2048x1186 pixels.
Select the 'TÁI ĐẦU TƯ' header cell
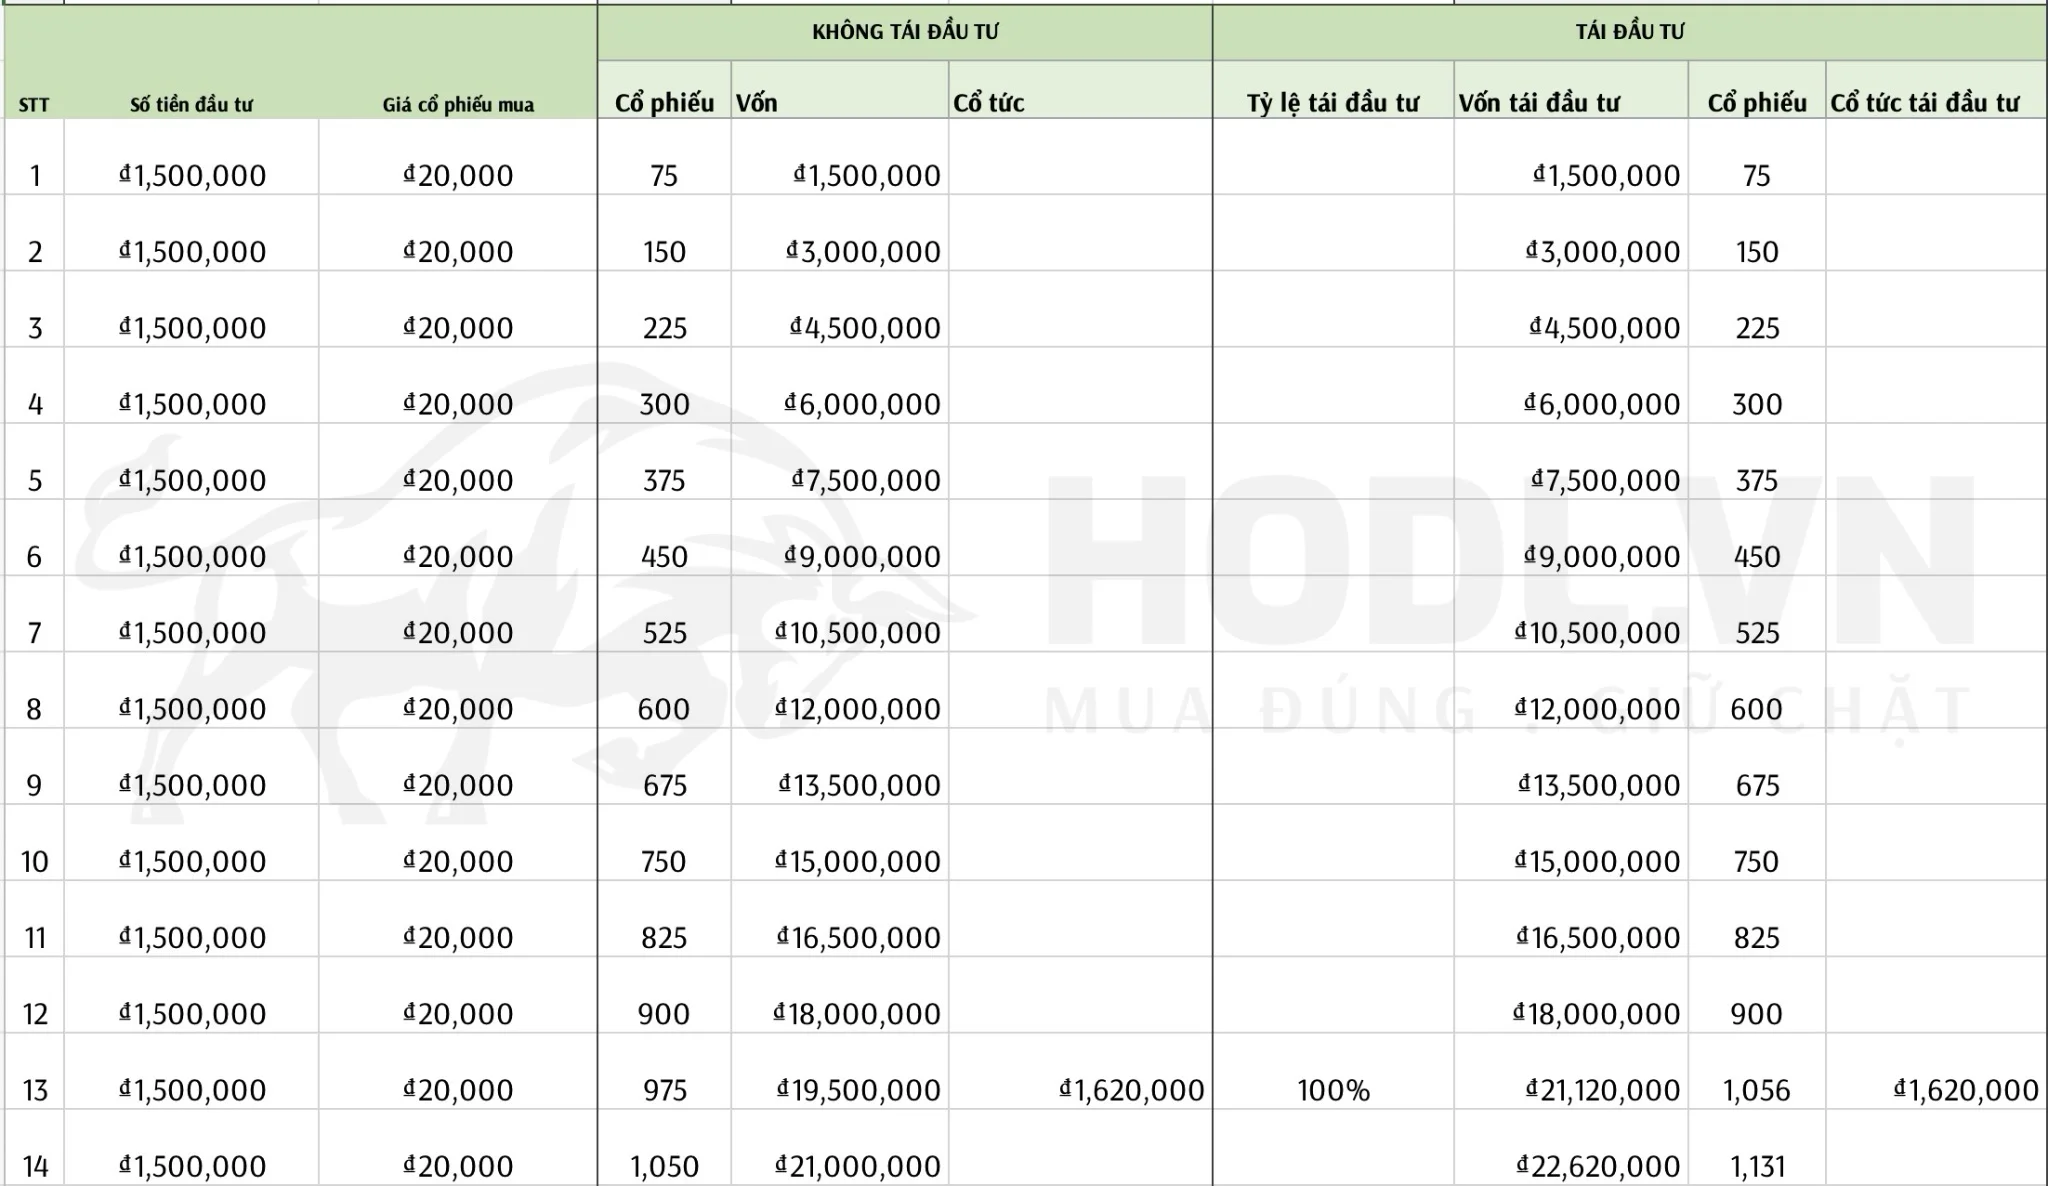coord(1629,33)
